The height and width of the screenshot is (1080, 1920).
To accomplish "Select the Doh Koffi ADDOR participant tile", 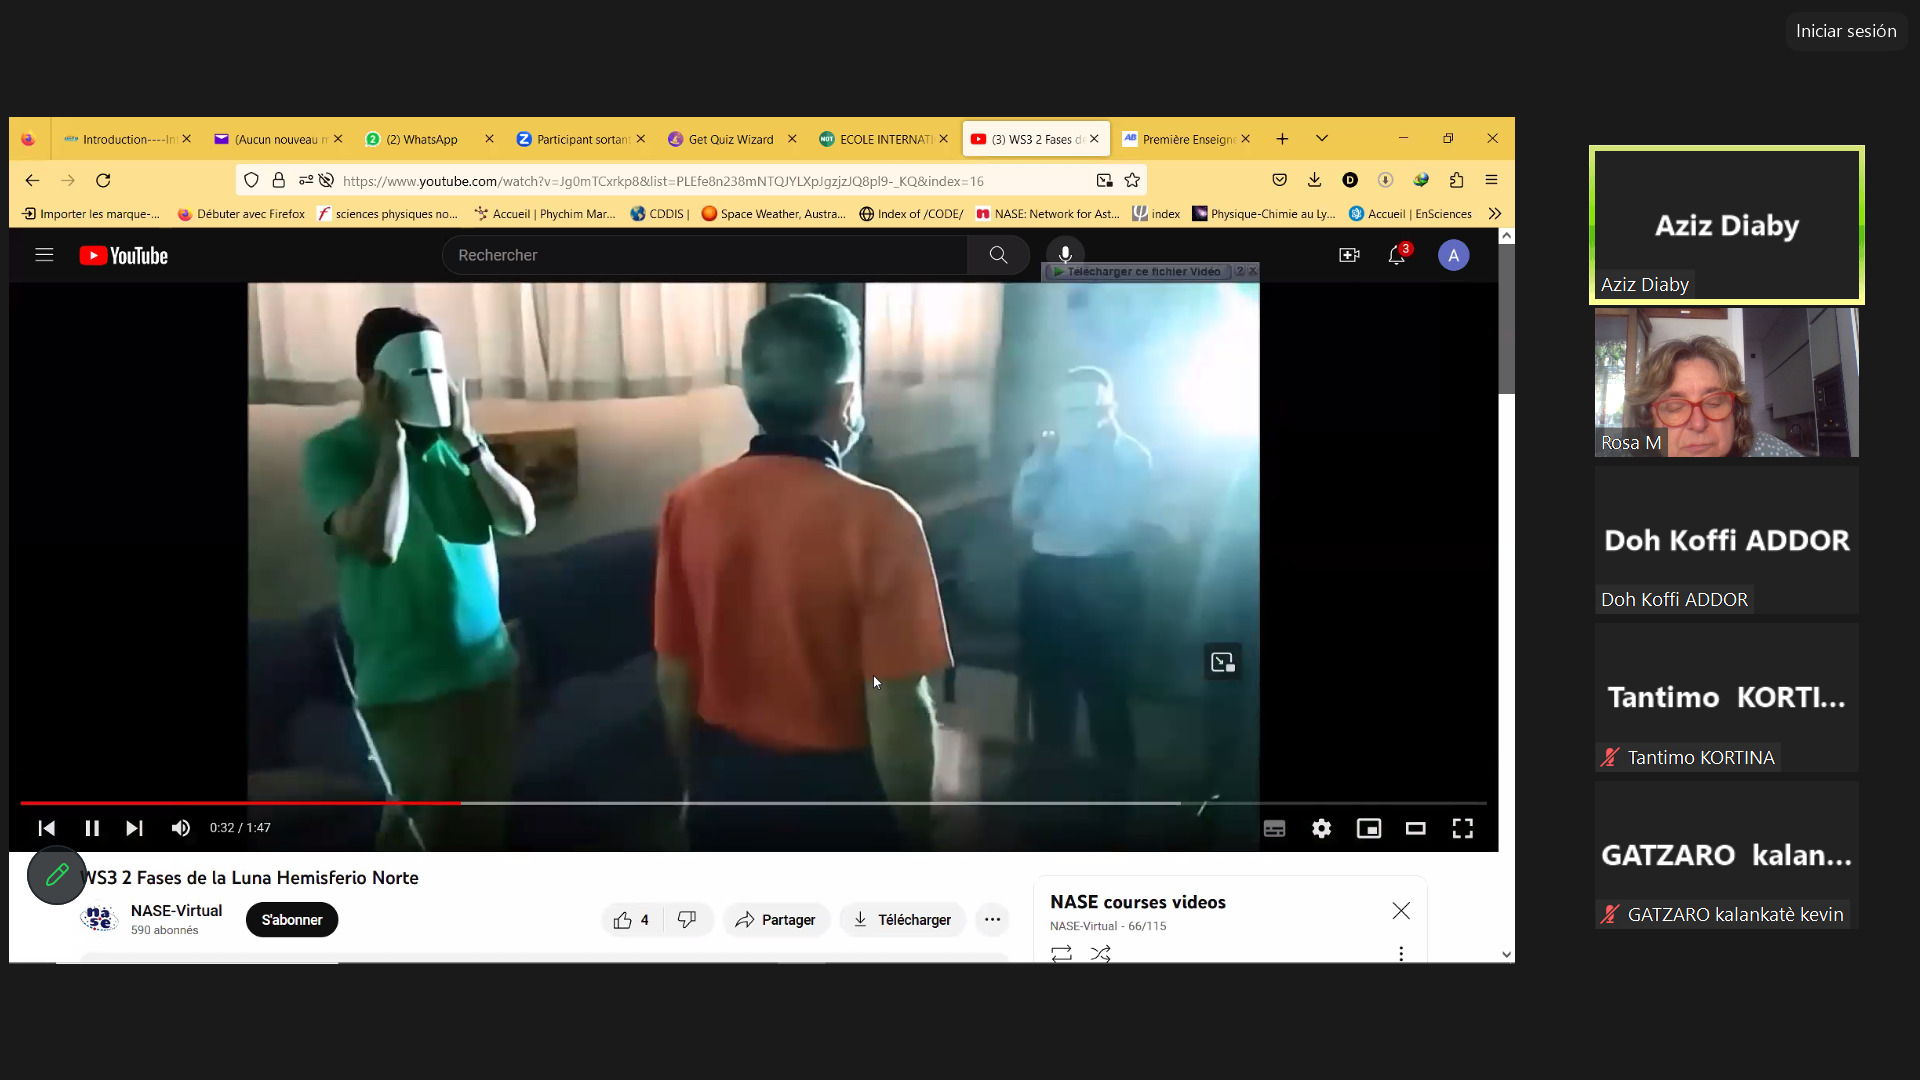I will tap(1726, 540).
